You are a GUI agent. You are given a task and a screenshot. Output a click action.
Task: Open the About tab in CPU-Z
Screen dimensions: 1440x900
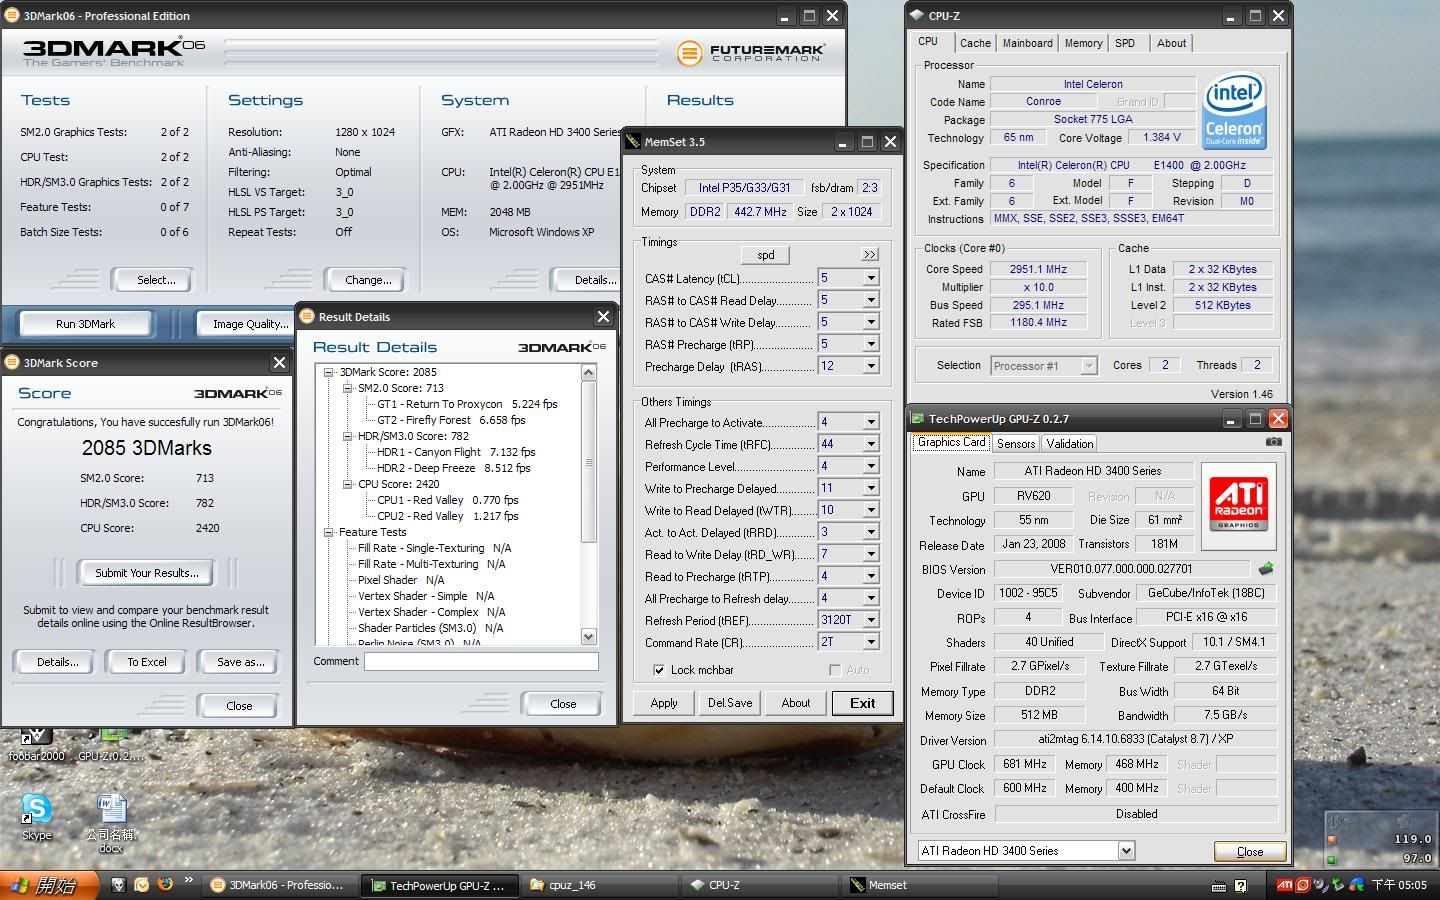1171,43
